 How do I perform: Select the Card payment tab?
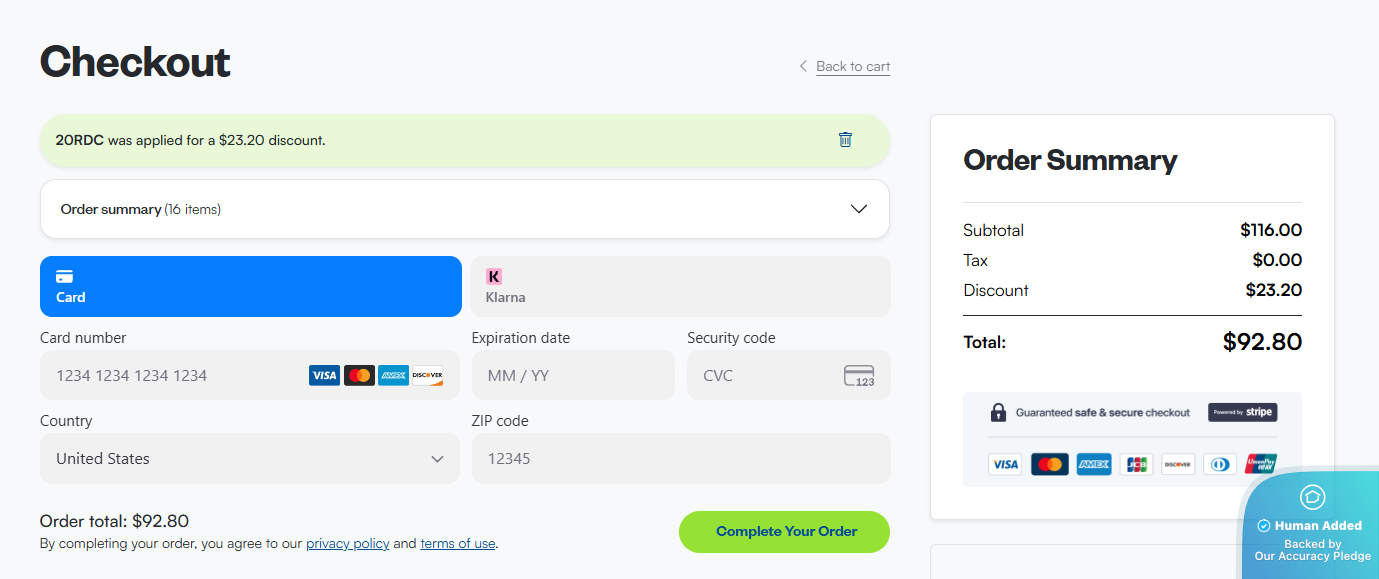[250, 287]
